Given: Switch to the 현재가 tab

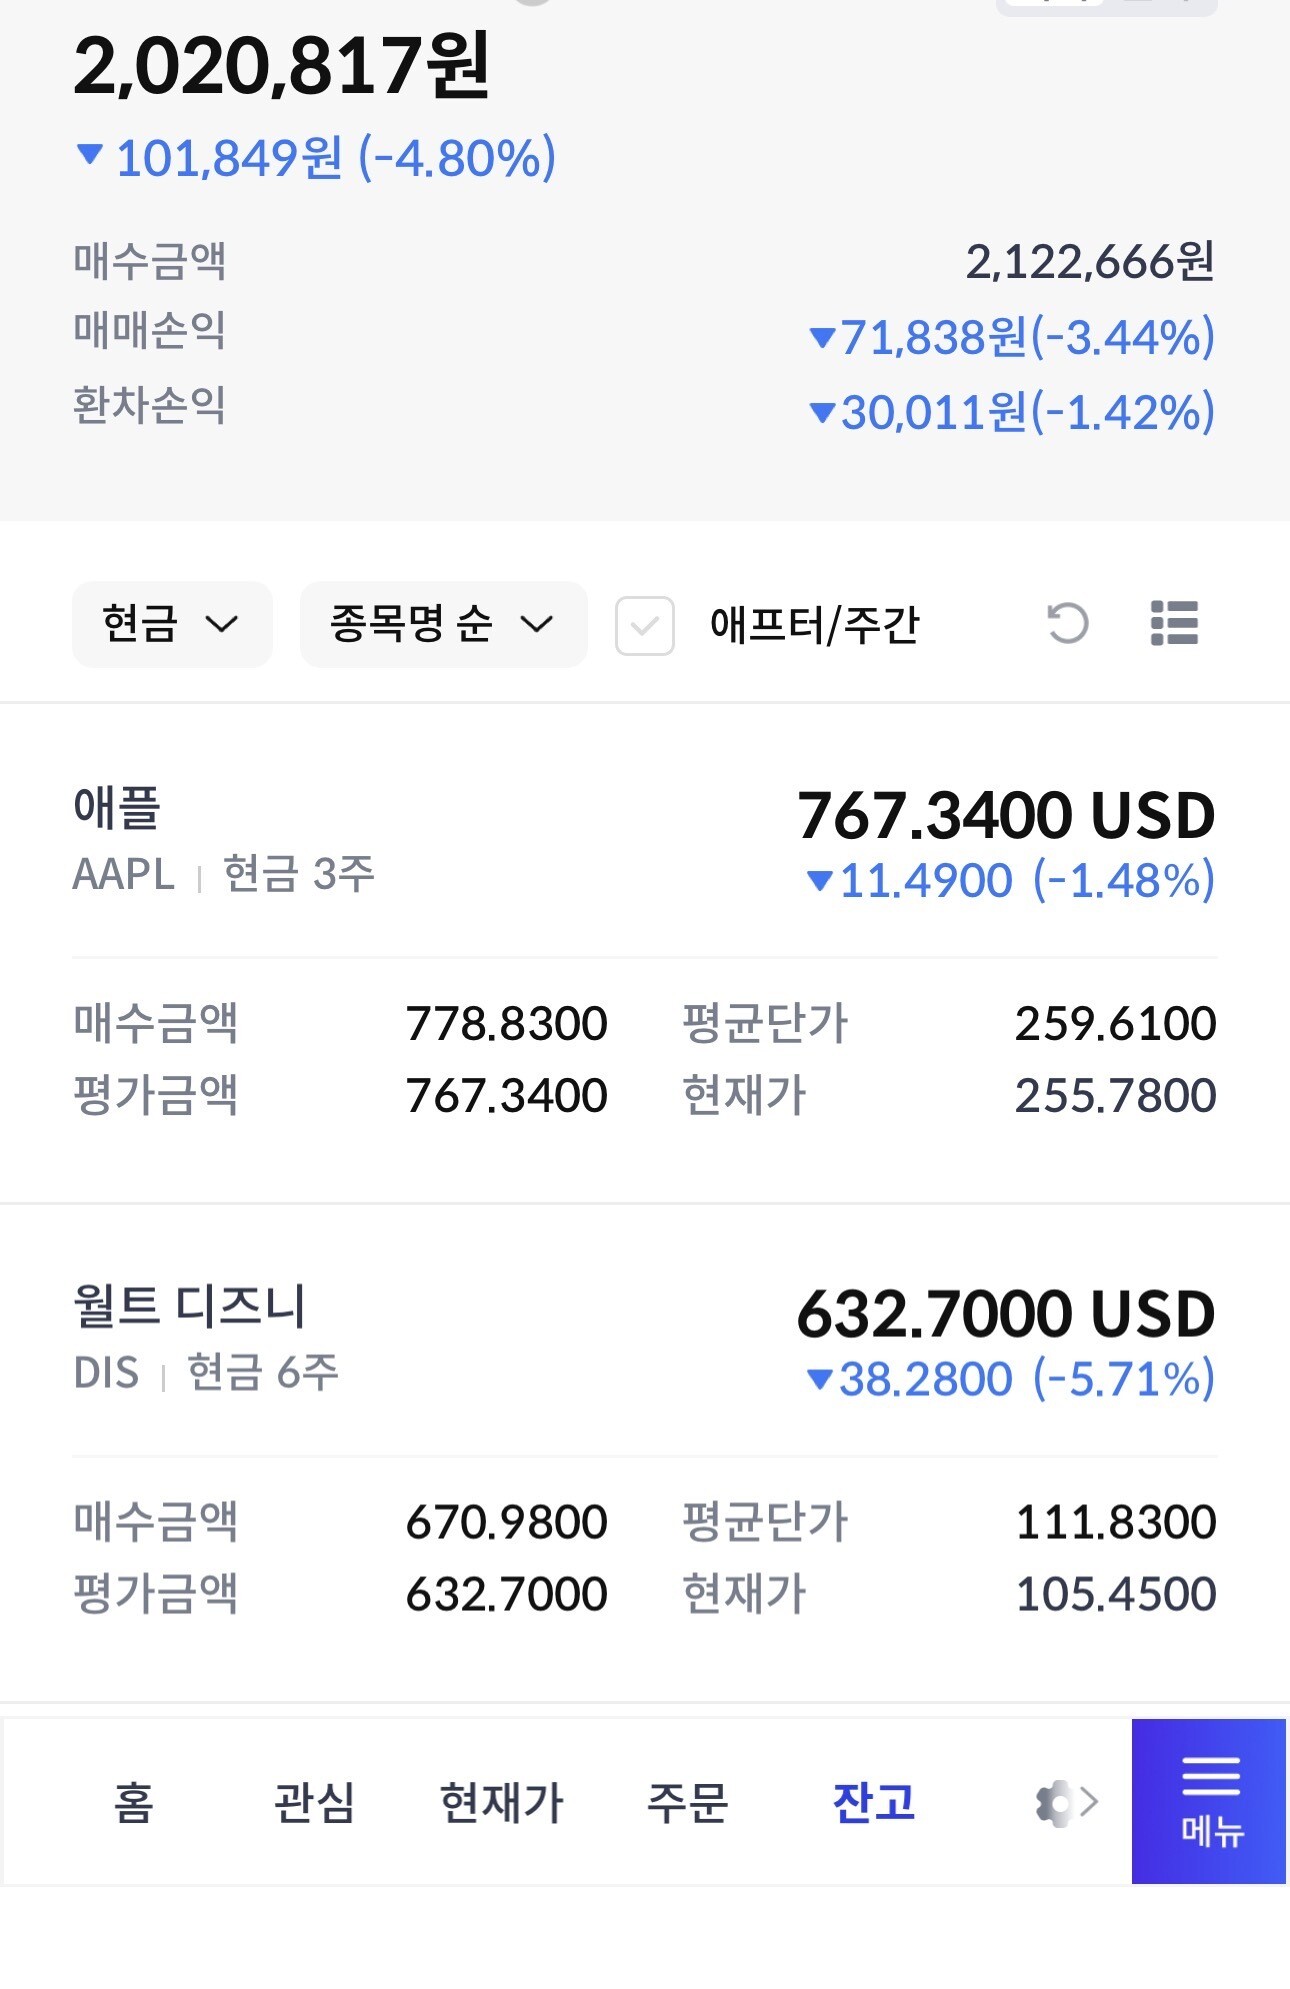Looking at the screenshot, I should point(502,1803).
